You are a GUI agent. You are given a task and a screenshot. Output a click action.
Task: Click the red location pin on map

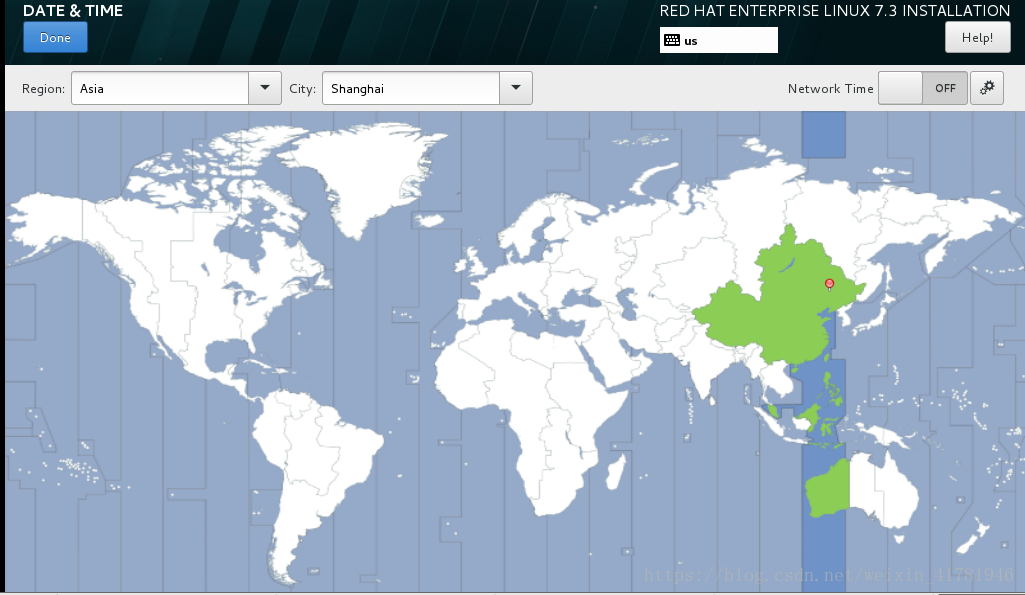(x=830, y=284)
